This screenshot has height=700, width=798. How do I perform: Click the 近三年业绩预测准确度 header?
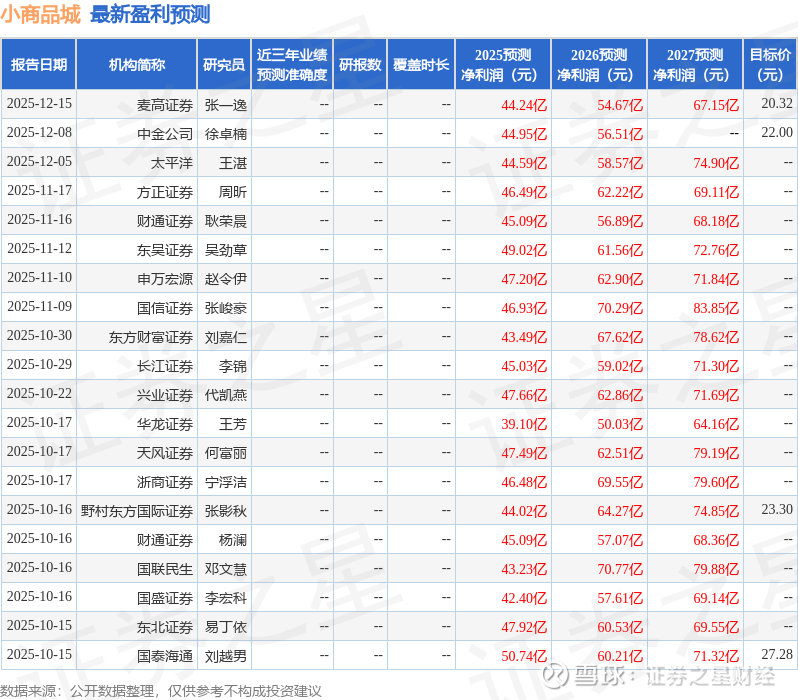292,65
